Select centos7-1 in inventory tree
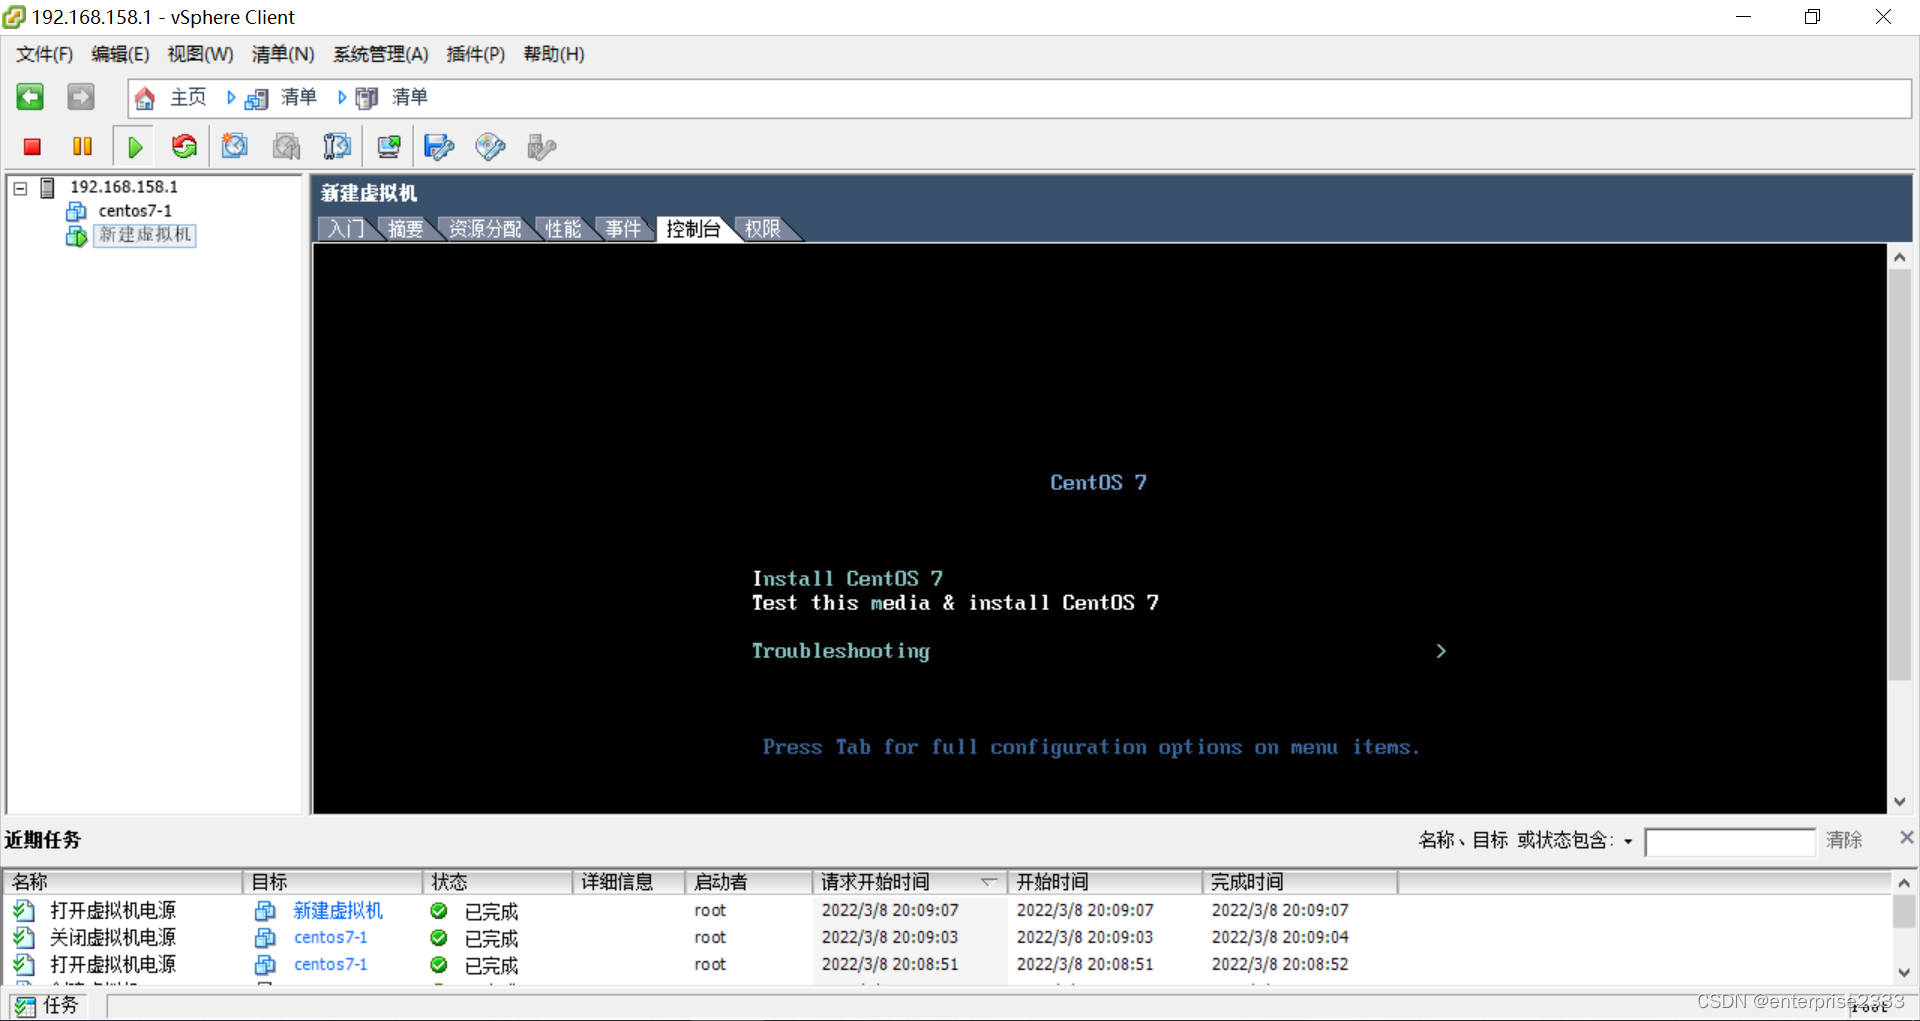This screenshot has height=1021, width=1920. tap(135, 211)
